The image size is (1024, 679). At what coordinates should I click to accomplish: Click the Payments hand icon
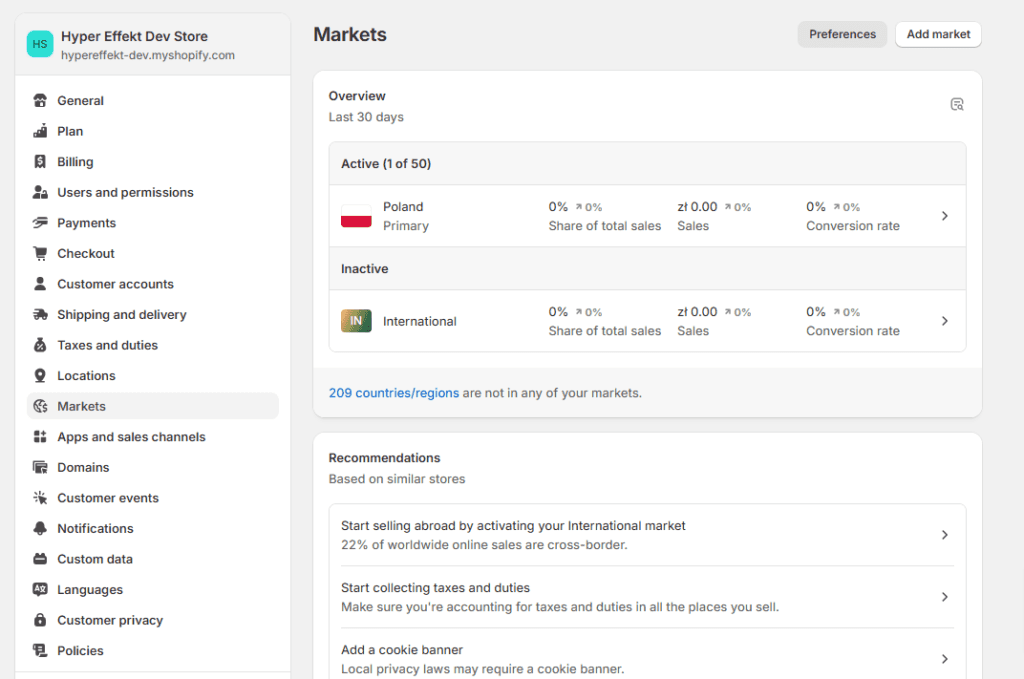click(x=40, y=223)
